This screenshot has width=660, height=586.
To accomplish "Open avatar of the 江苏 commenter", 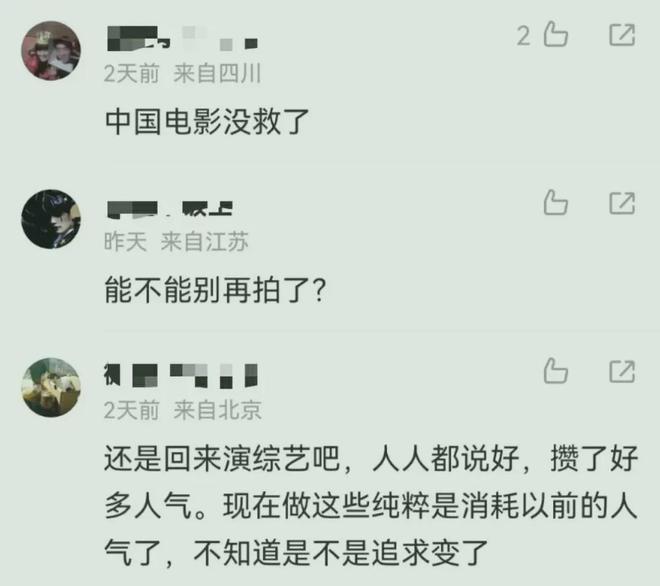I will click(51, 219).
